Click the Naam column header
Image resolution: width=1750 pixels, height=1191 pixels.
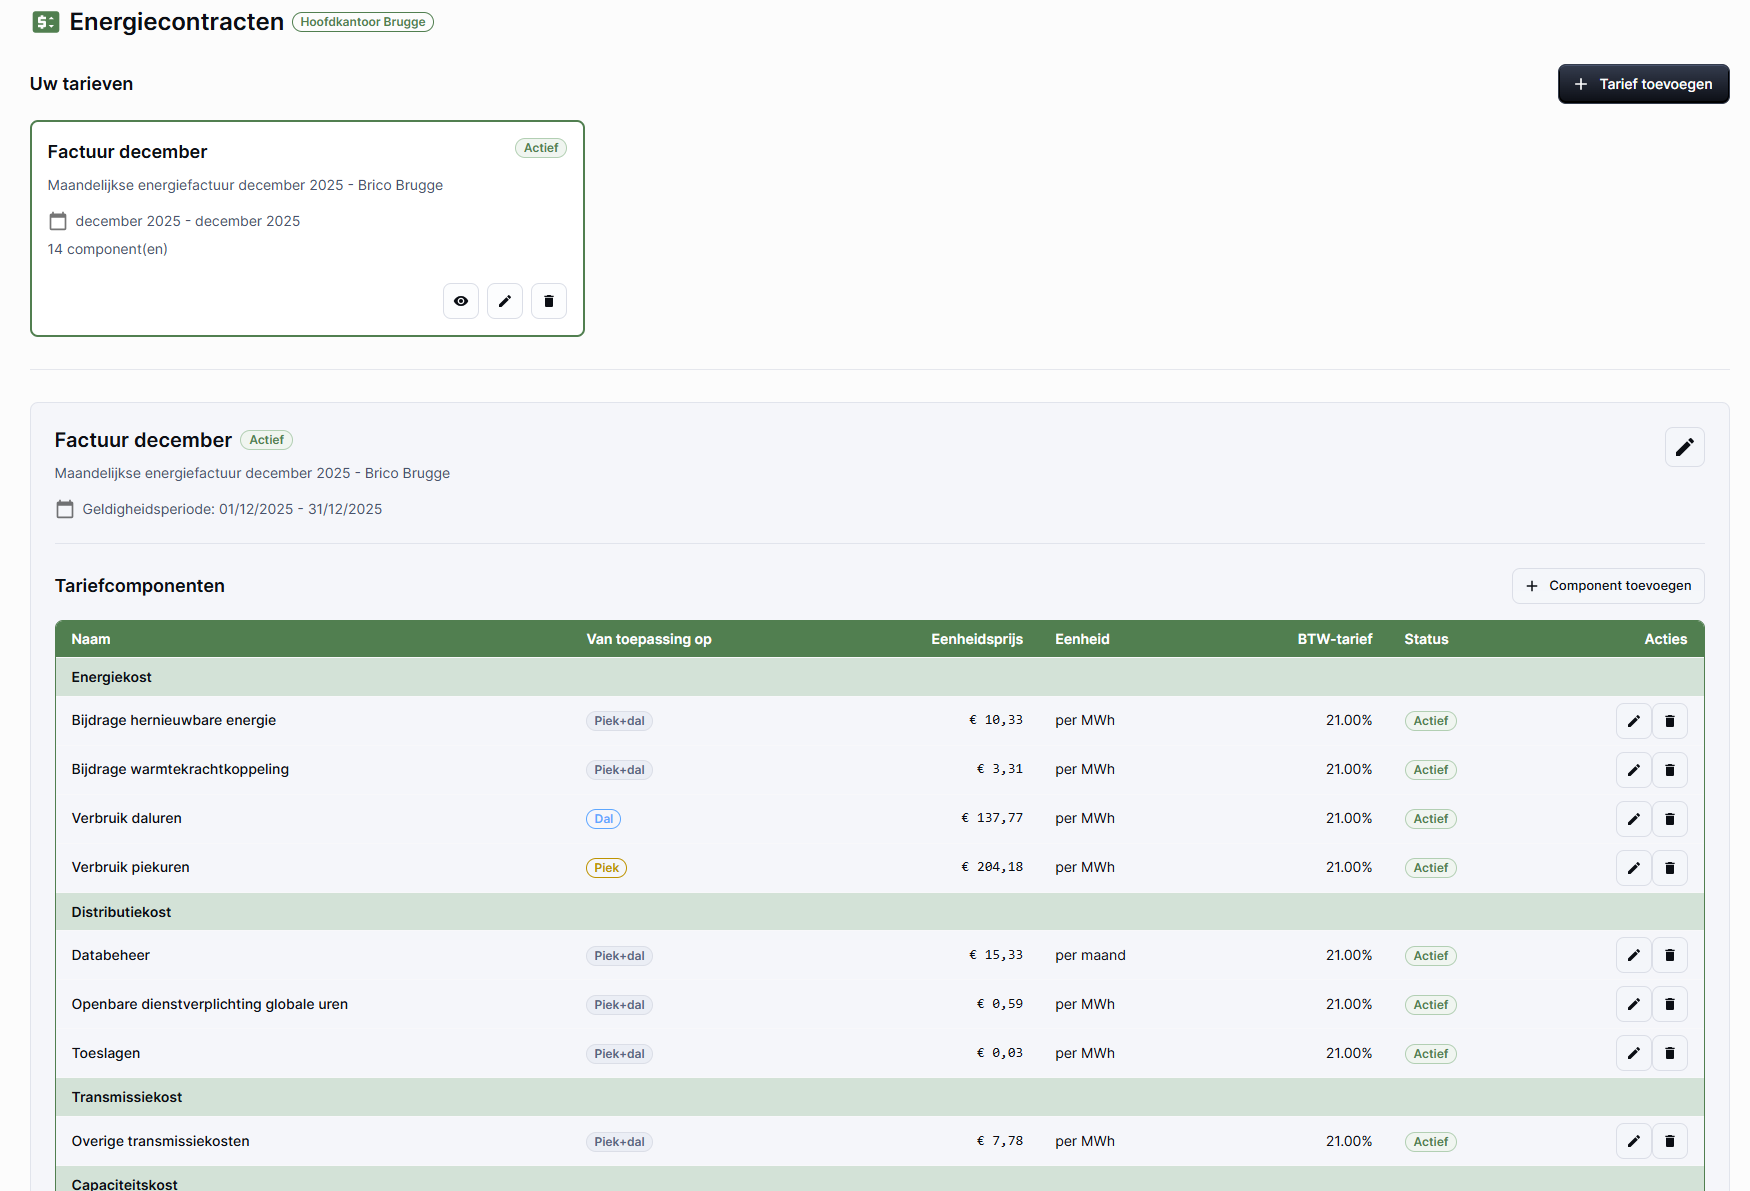pos(91,639)
